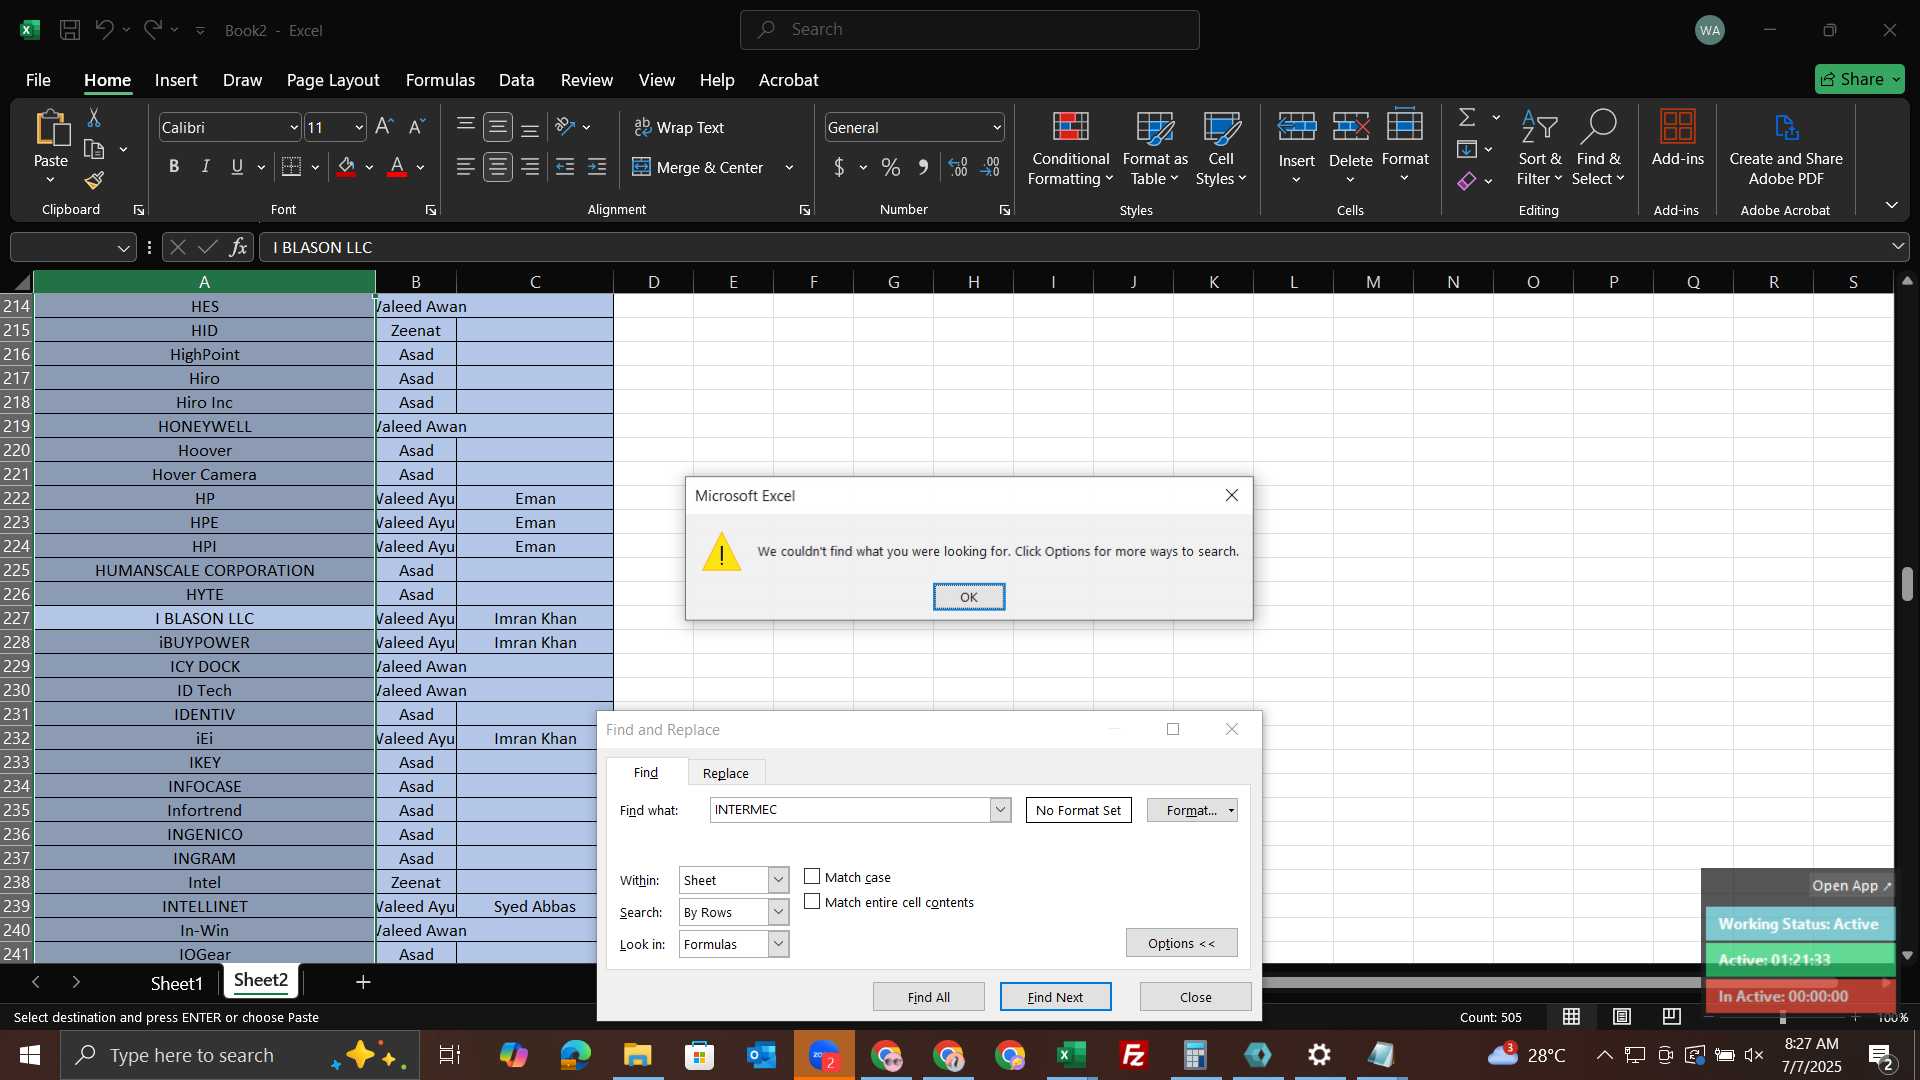
Task: Apply Comma Style format
Action: point(923,167)
